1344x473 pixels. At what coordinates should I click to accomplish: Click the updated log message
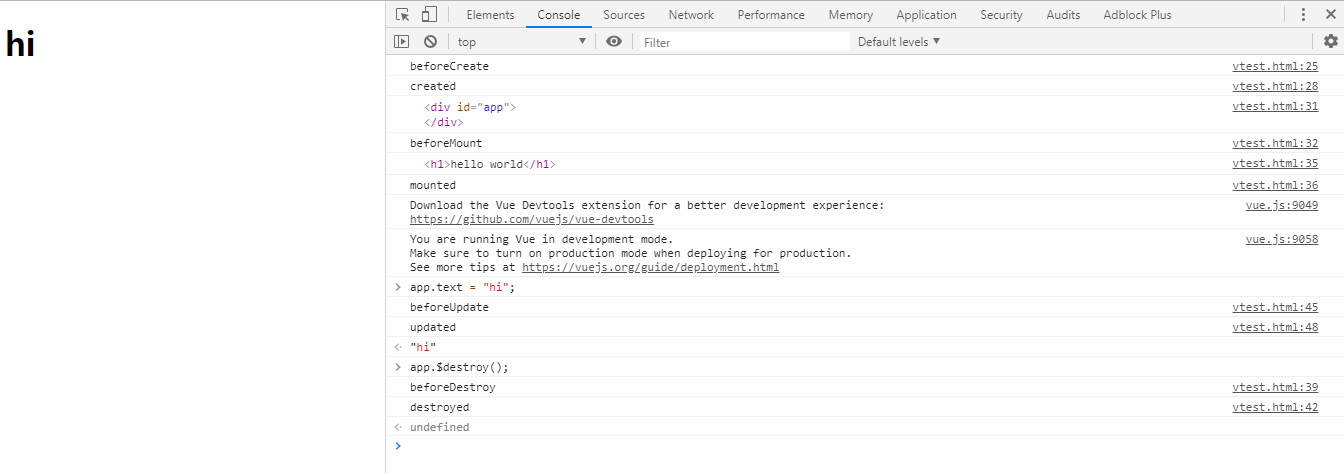(x=433, y=327)
